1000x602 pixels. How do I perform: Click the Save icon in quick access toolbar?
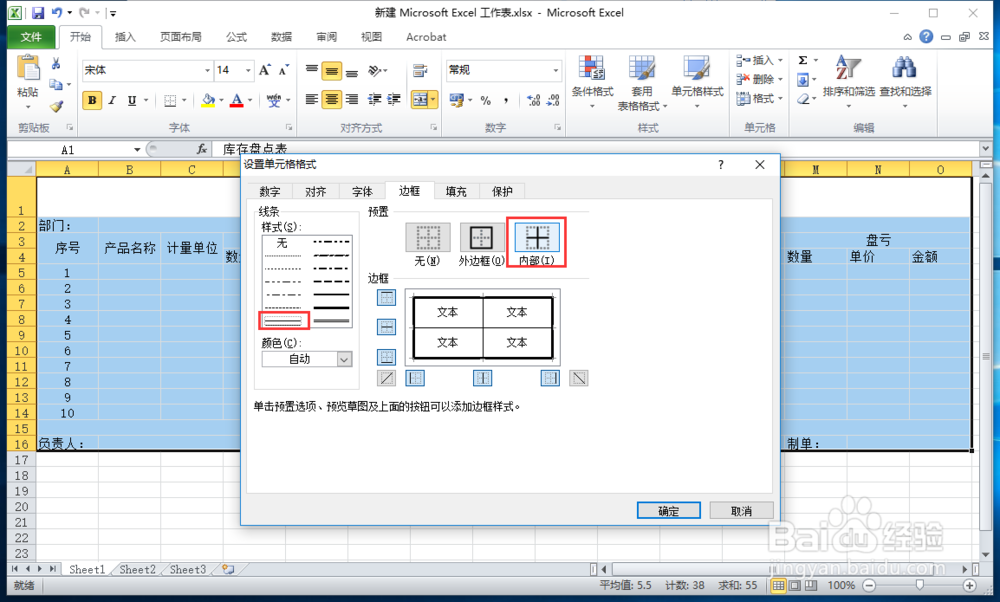pos(38,13)
